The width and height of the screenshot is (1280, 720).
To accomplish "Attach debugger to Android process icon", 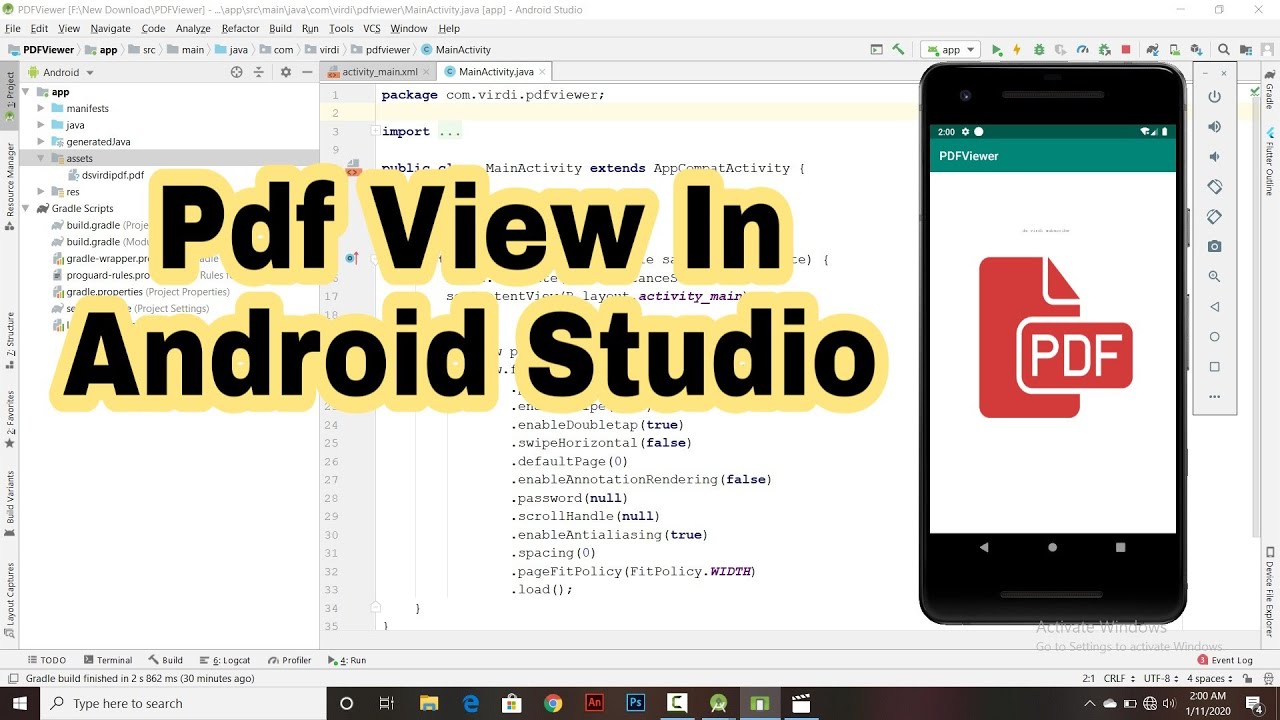I will point(1104,50).
